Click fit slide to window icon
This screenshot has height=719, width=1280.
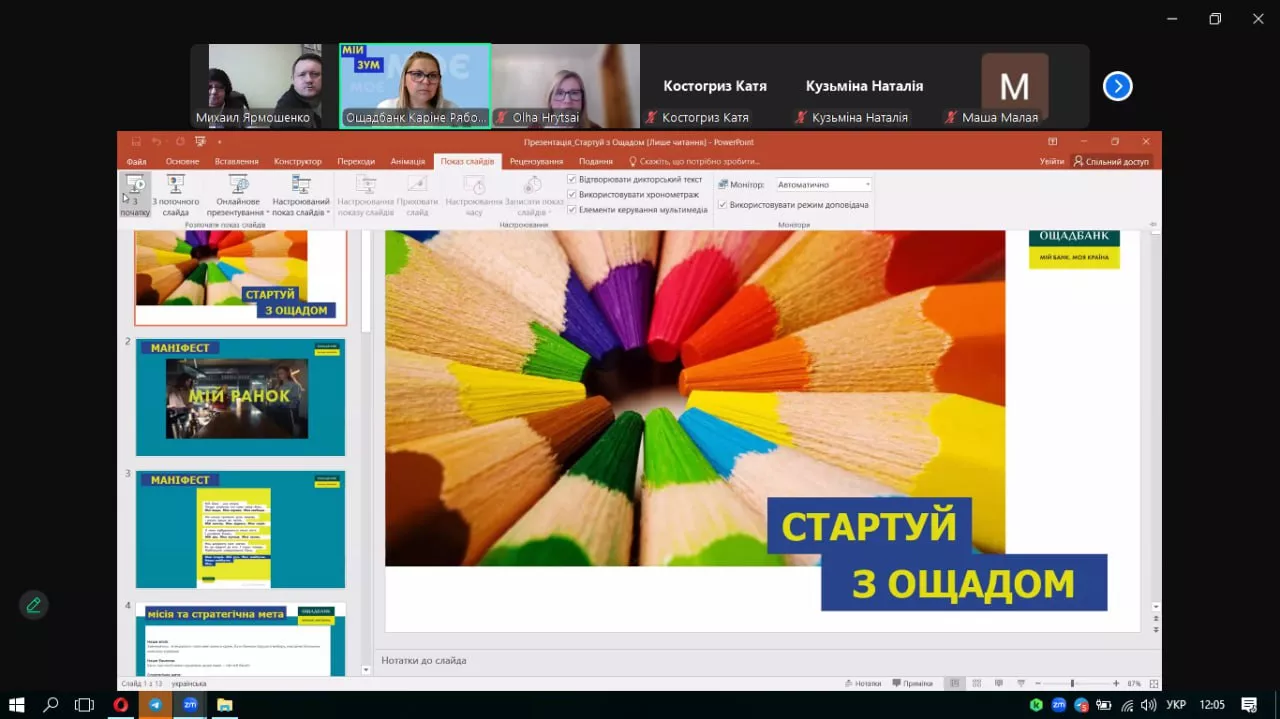tap(1155, 684)
